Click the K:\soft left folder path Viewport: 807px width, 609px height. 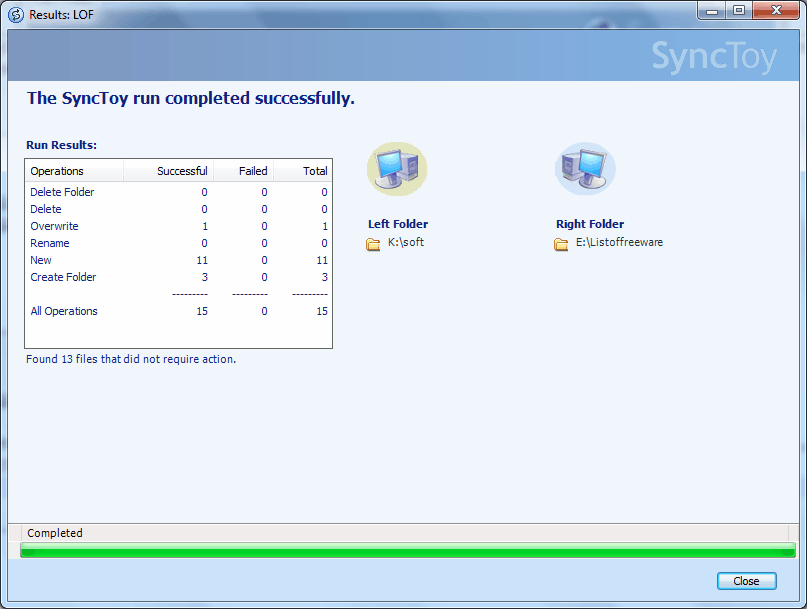tap(406, 242)
